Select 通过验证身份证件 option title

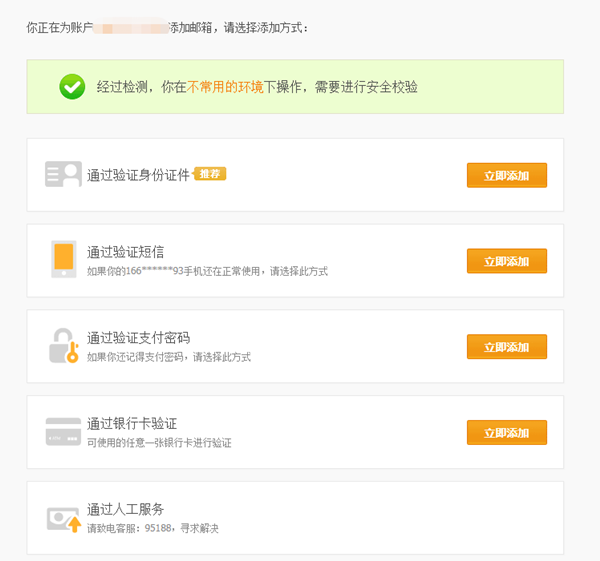pos(138,175)
